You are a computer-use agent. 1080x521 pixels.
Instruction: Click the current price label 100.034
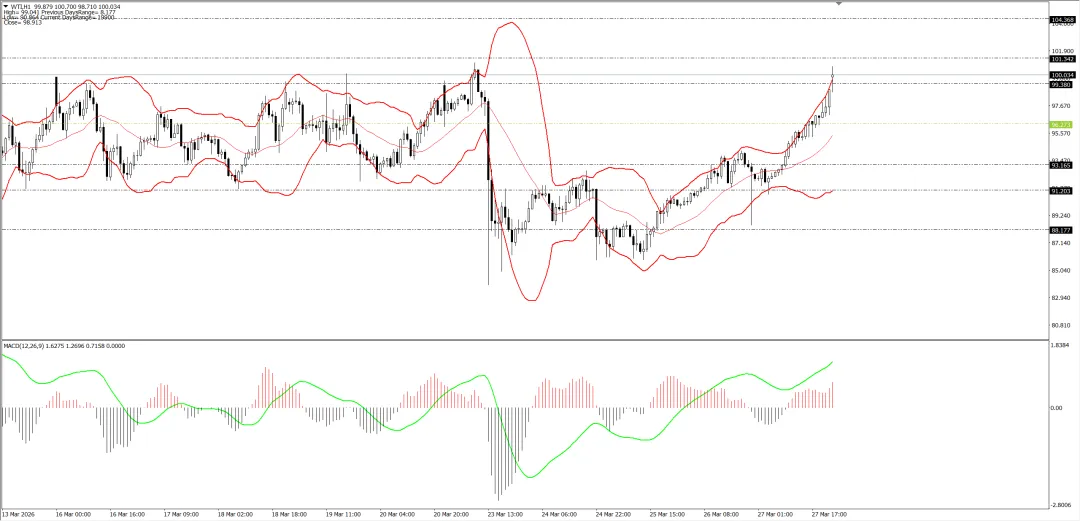coord(1063,74)
